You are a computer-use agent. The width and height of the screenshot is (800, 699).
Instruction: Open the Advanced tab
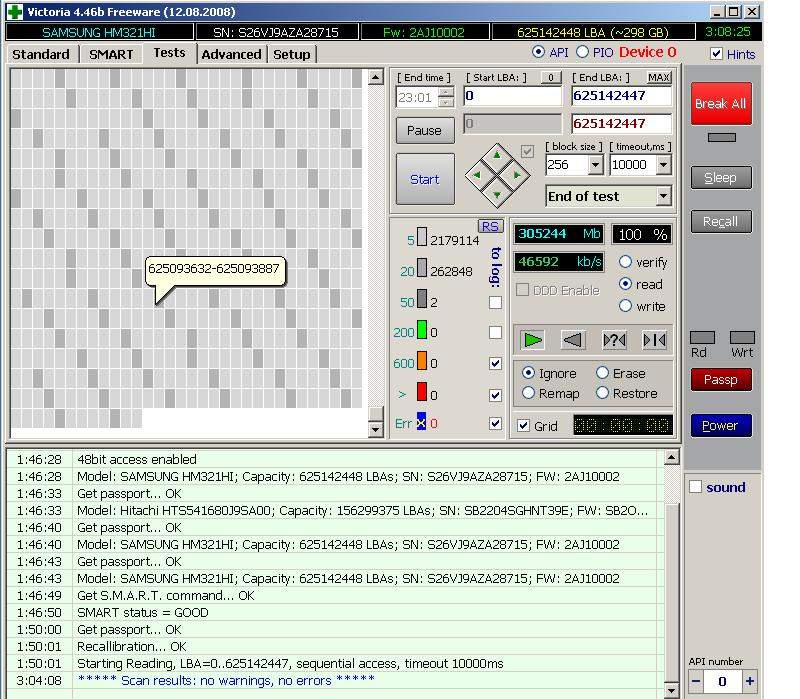(231, 54)
